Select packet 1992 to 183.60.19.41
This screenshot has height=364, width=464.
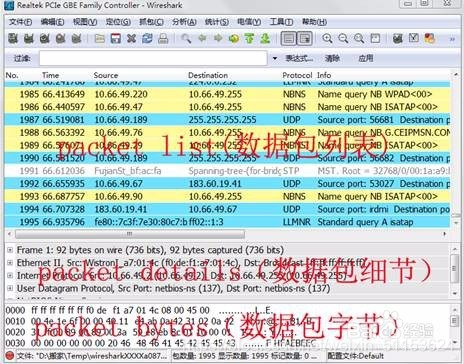227,184
